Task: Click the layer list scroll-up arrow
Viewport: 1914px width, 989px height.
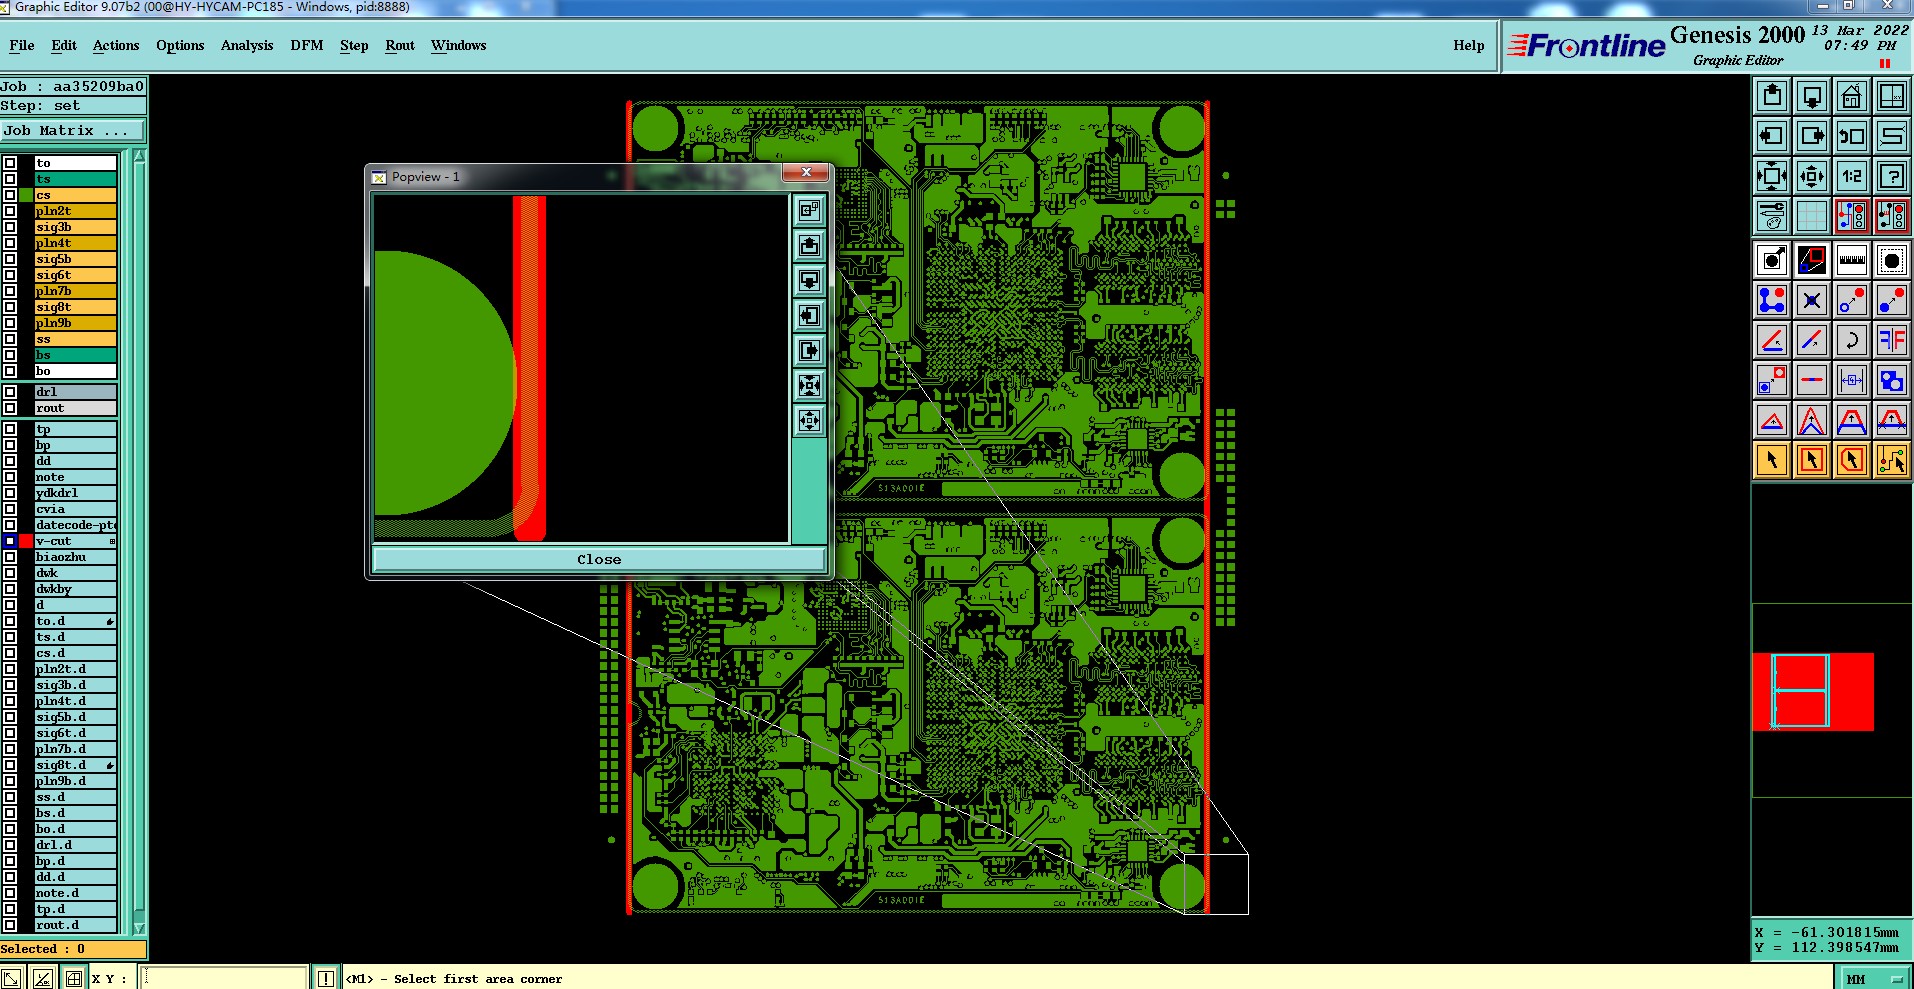Action: tap(139, 156)
